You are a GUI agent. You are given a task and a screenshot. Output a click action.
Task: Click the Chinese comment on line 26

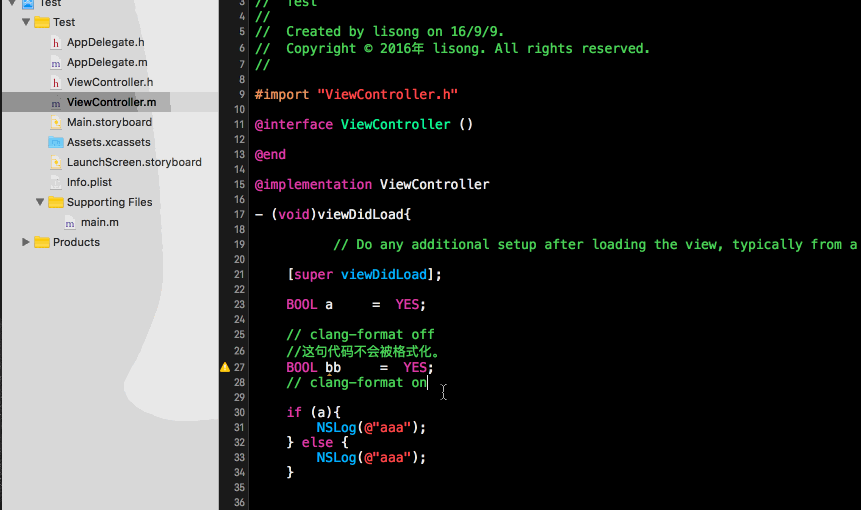pyautogui.click(x=363, y=351)
